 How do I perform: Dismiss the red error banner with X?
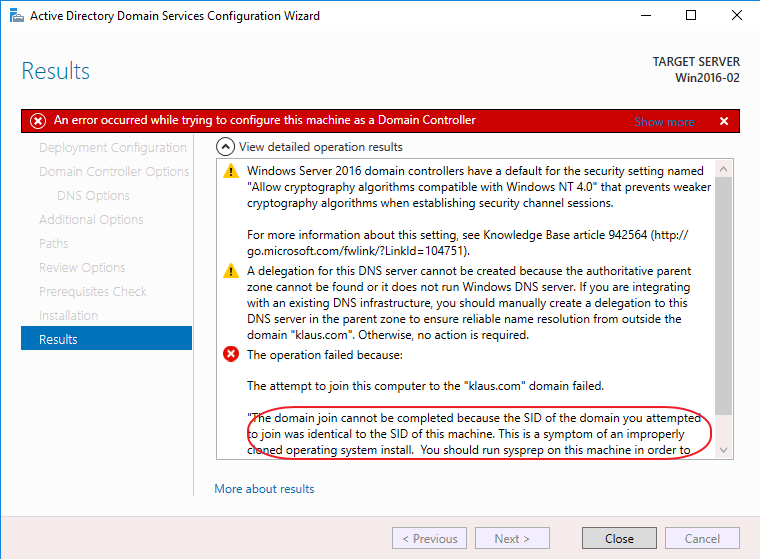click(x=724, y=121)
